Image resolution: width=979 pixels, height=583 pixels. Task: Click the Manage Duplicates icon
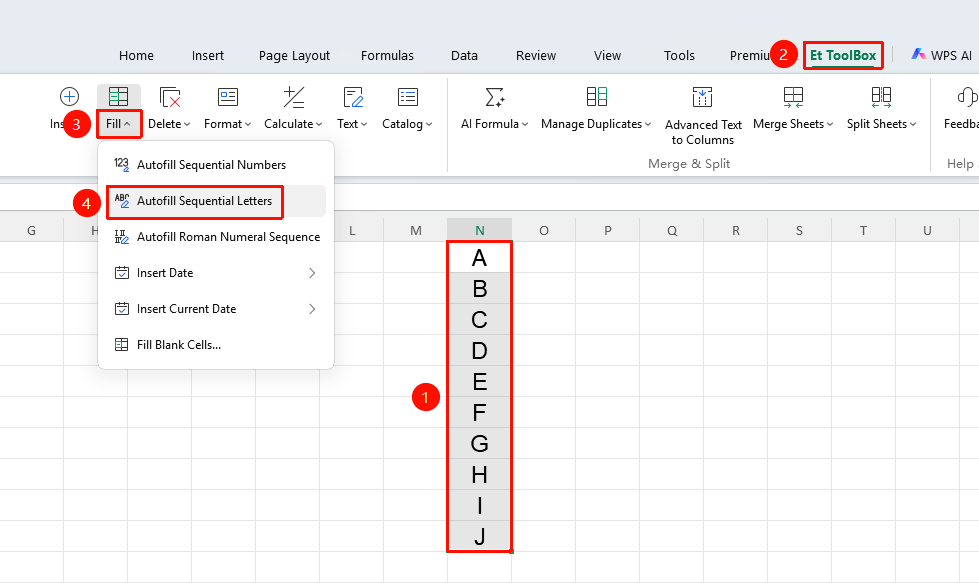(x=597, y=96)
